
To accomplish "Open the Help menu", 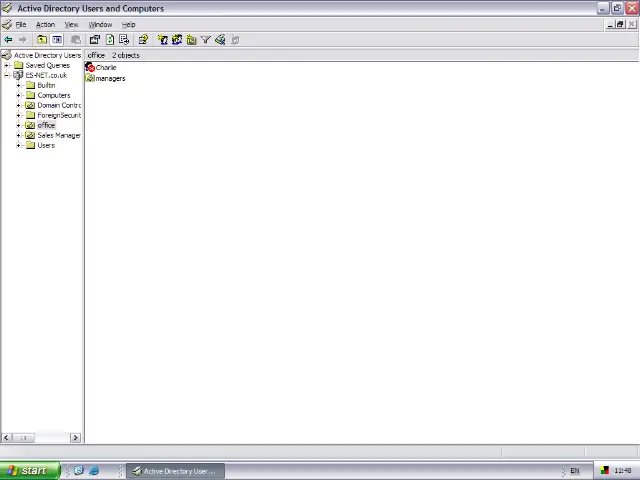I will click(x=129, y=24).
